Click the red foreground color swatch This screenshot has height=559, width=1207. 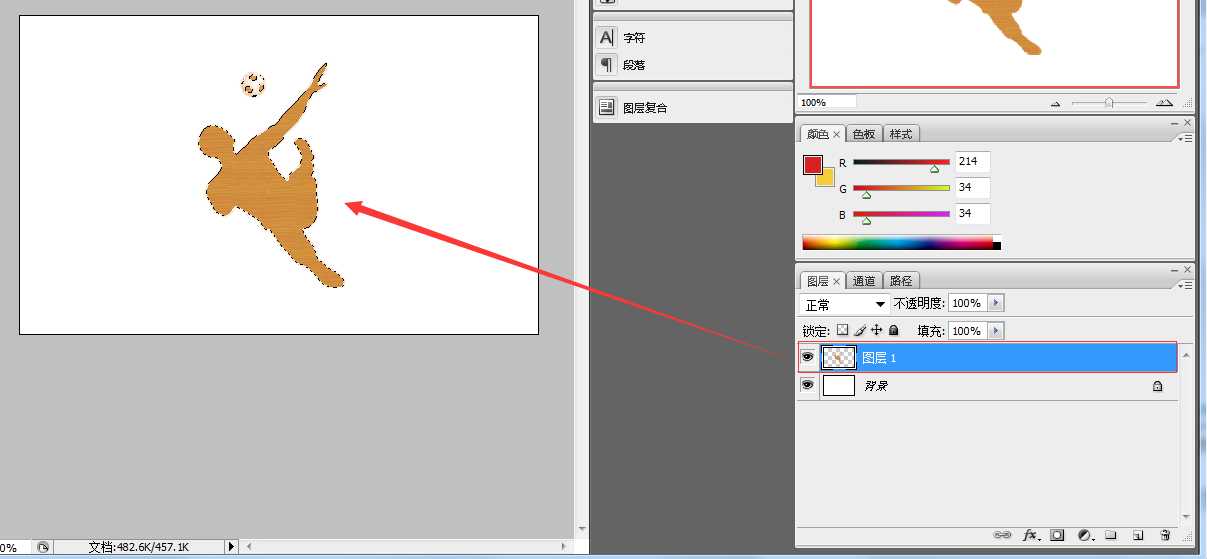(813, 164)
